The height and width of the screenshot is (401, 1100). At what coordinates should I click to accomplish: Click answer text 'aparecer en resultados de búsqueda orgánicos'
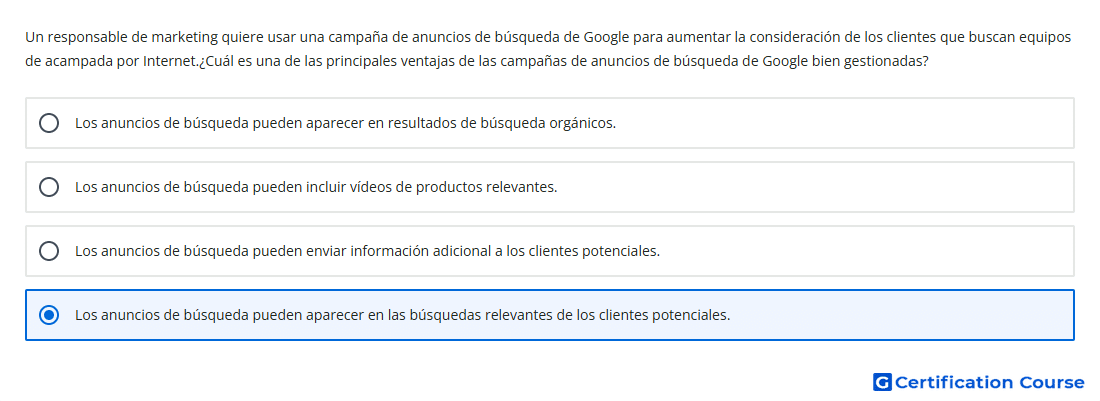[x=461, y=123]
